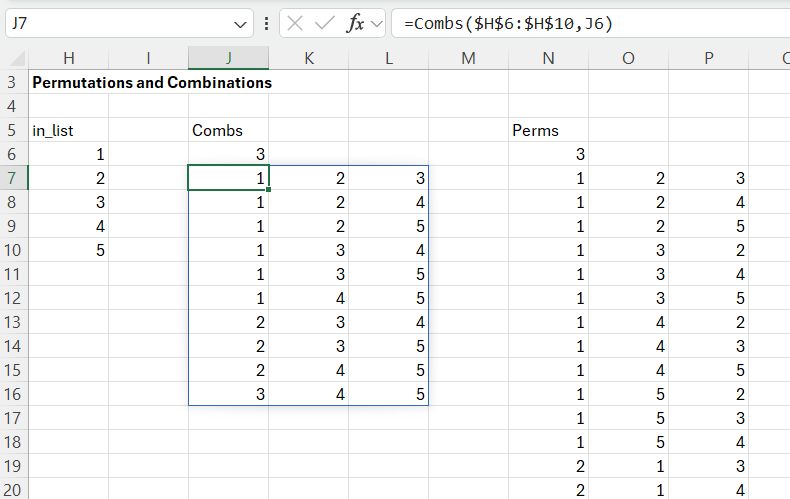The width and height of the screenshot is (790, 499).
Task: Expand the chevron next to the fx icon
Action: [x=376, y=24]
